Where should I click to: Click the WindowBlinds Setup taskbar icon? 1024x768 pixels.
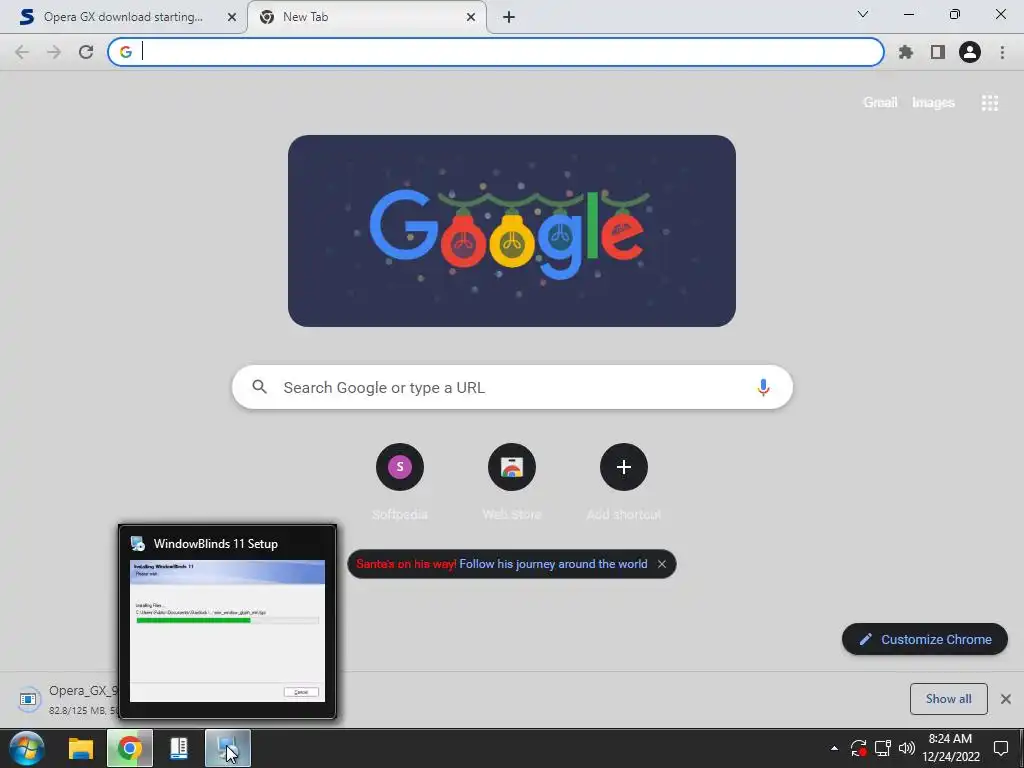click(227, 748)
